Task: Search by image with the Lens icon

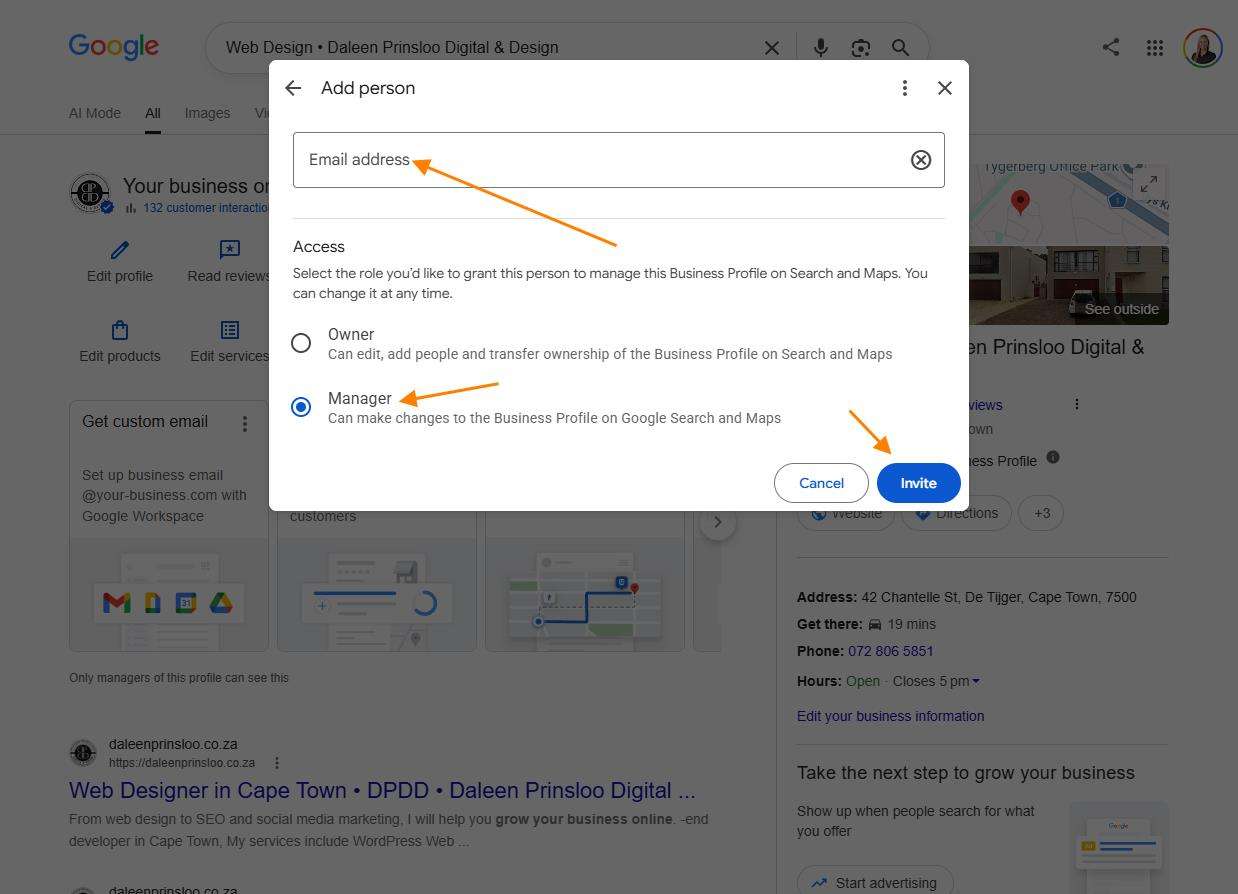Action: pyautogui.click(x=861, y=48)
